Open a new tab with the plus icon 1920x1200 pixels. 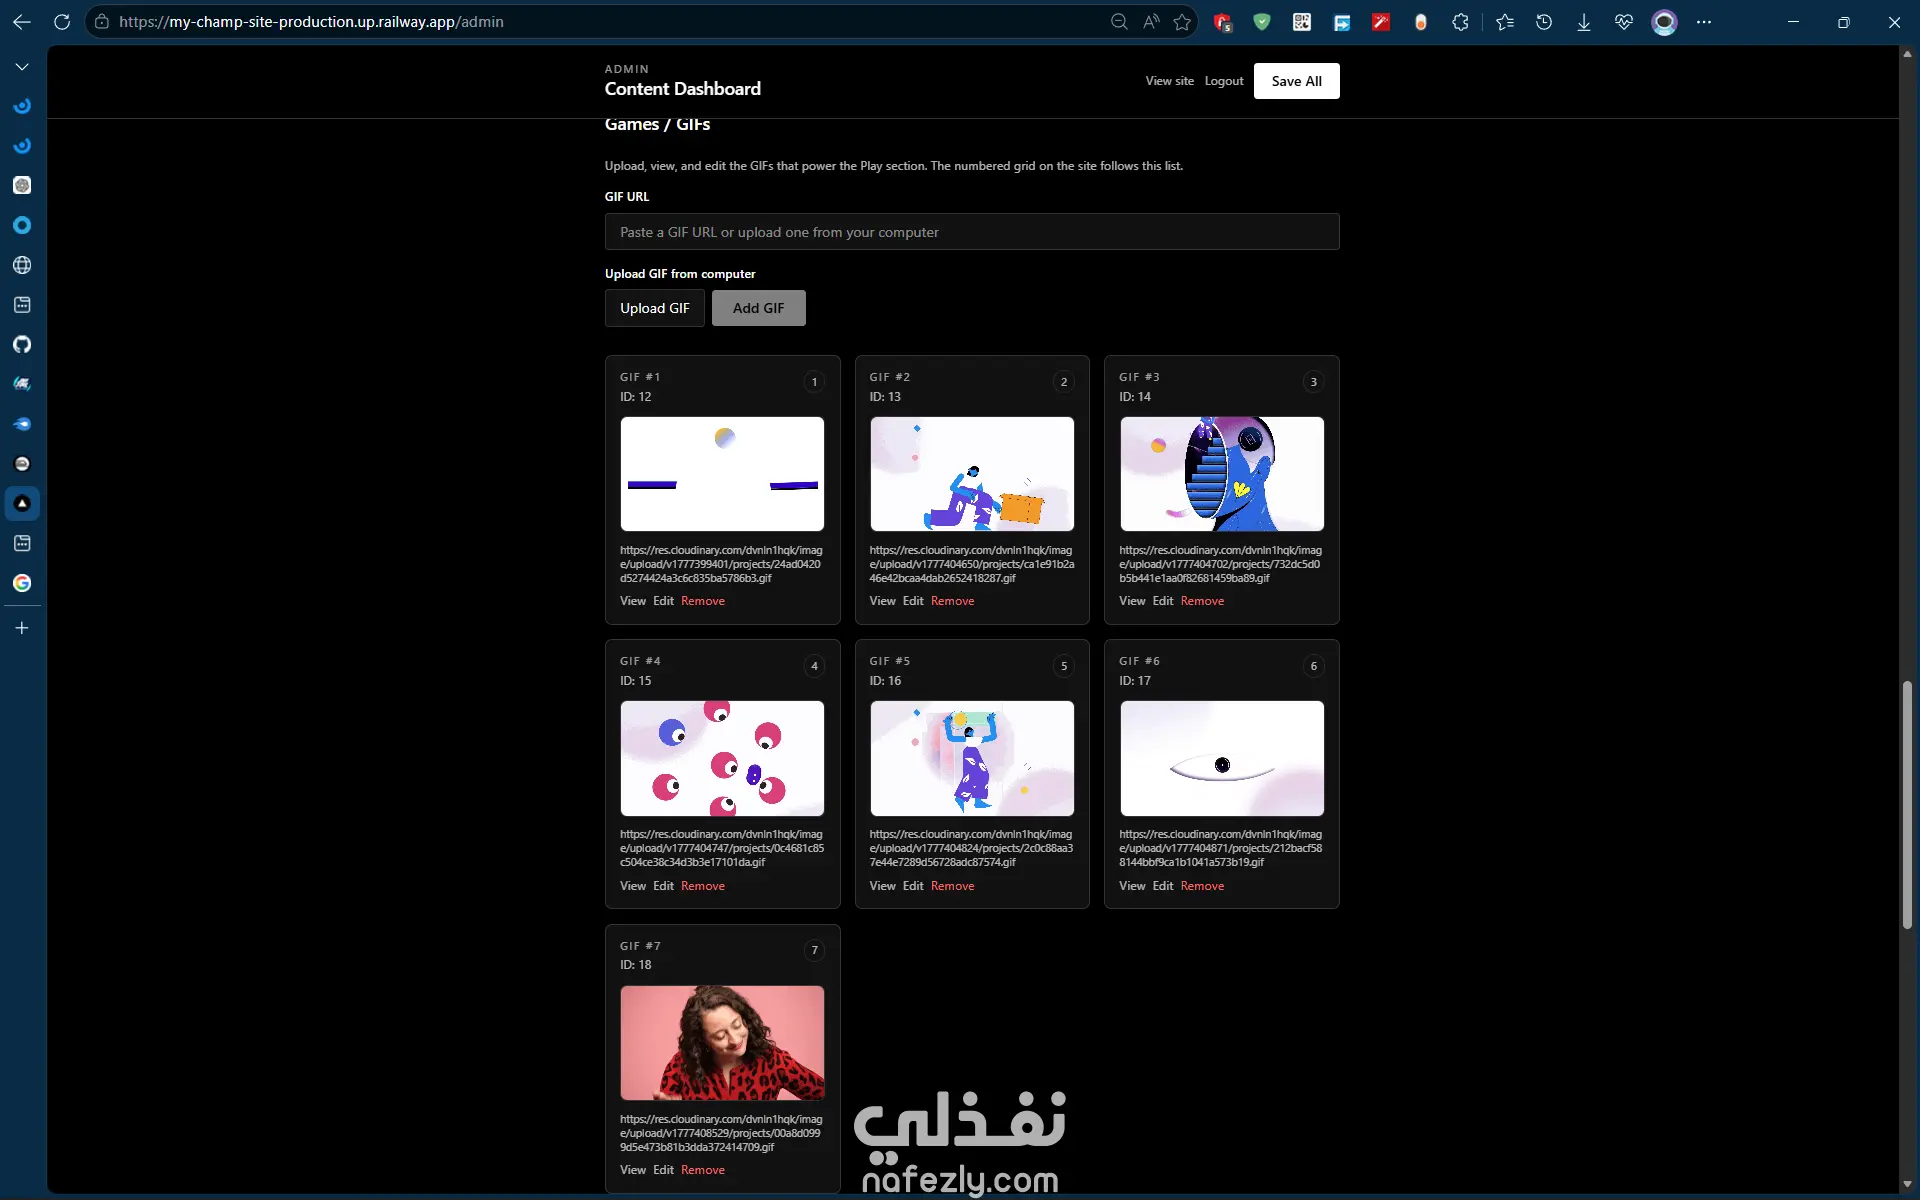22,628
